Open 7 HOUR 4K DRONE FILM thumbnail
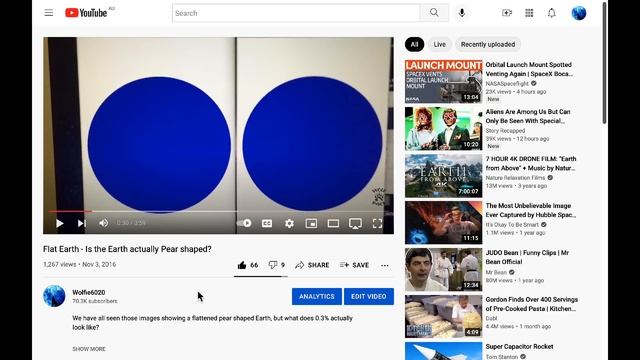Viewport: 640px width, 360px height. point(443,176)
